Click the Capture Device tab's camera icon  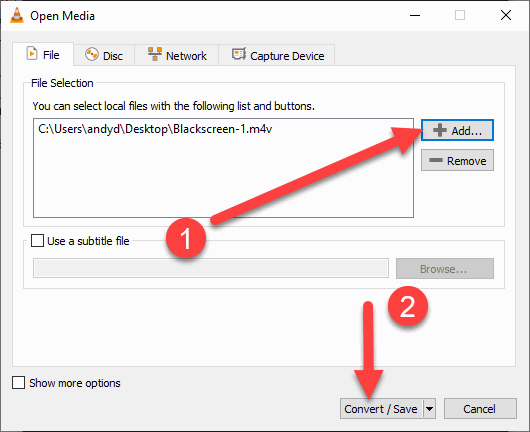(239, 54)
